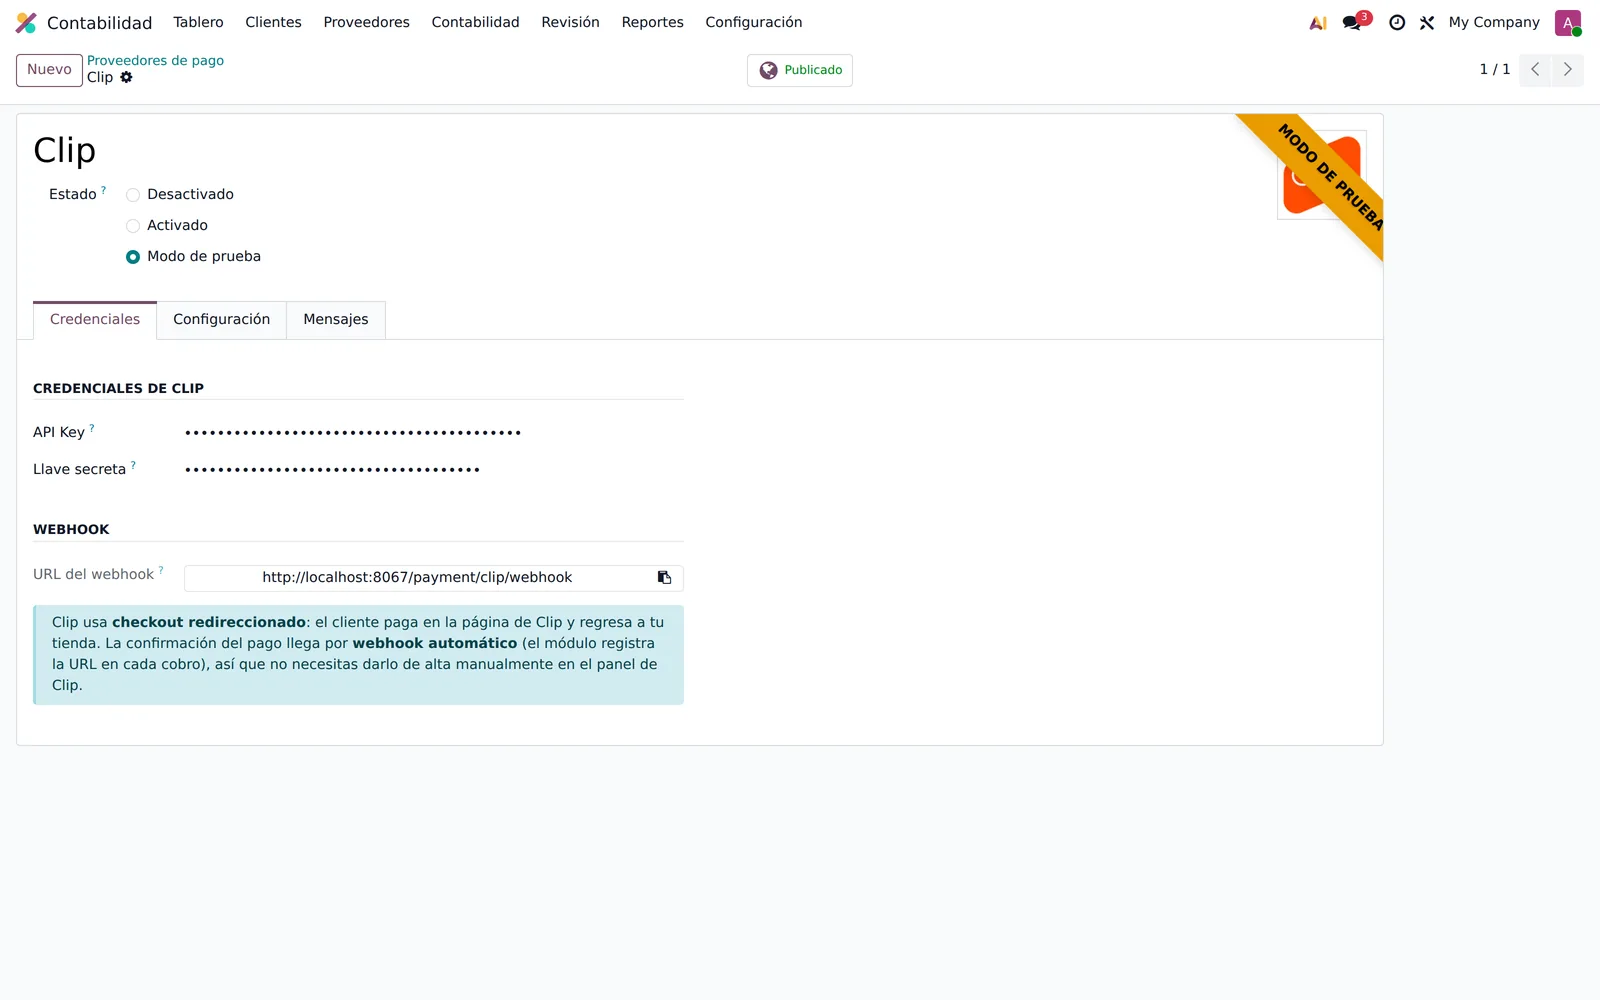Click the gear icon next to Clip
Viewport: 1600px width, 1000px height.
pyautogui.click(x=126, y=77)
